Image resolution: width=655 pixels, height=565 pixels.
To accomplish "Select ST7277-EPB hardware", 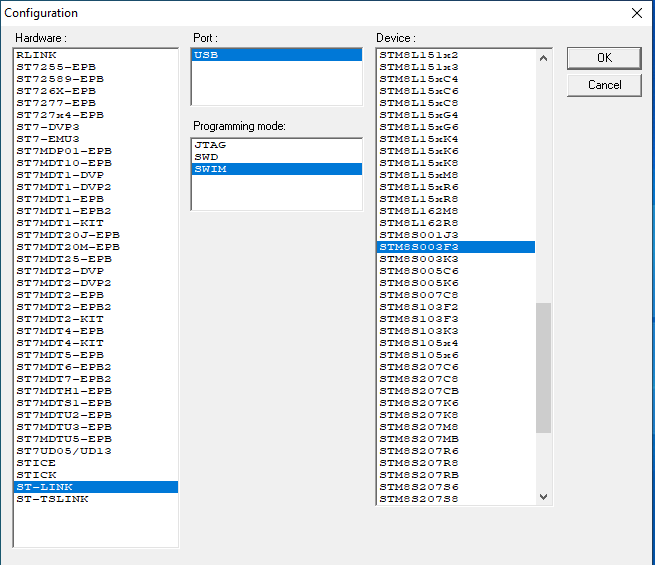I will [x=96, y=103].
